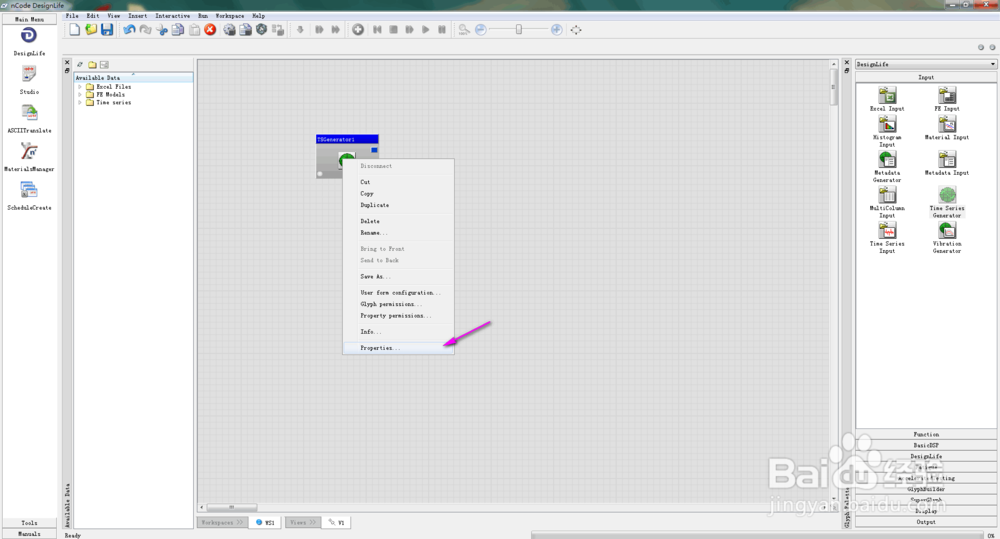Click the Views >> button
Viewport: 1000px width, 539px height.
pyautogui.click(x=303, y=522)
